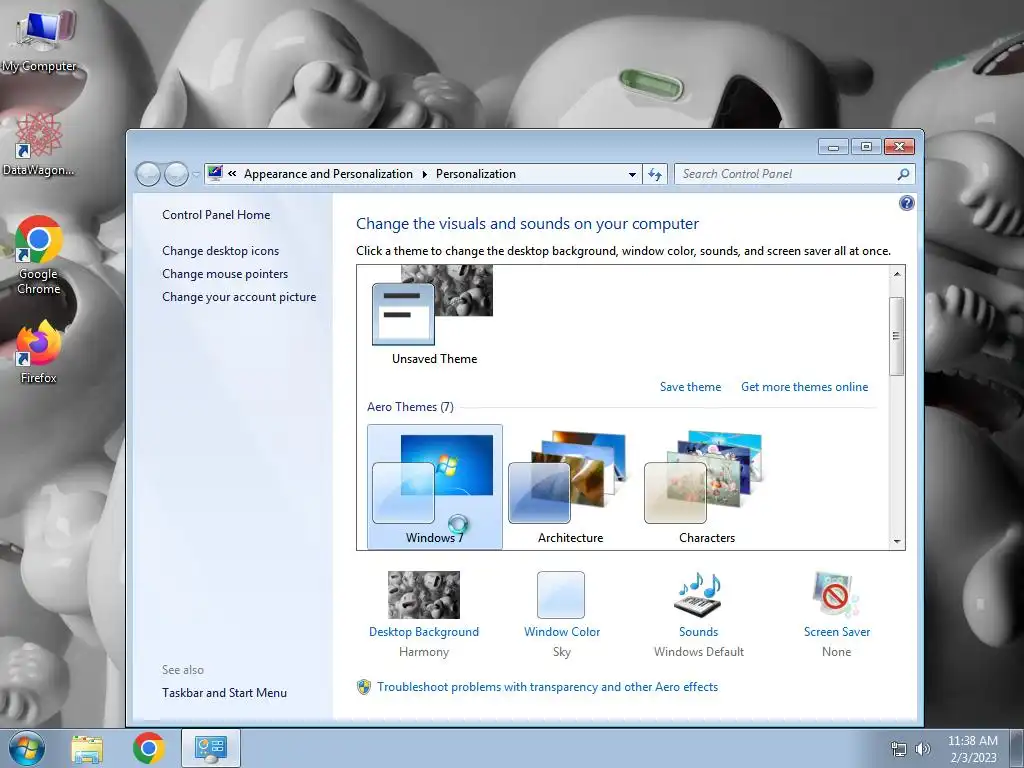
Task: Click the Back navigation arrow
Action: (x=148, y=174)
